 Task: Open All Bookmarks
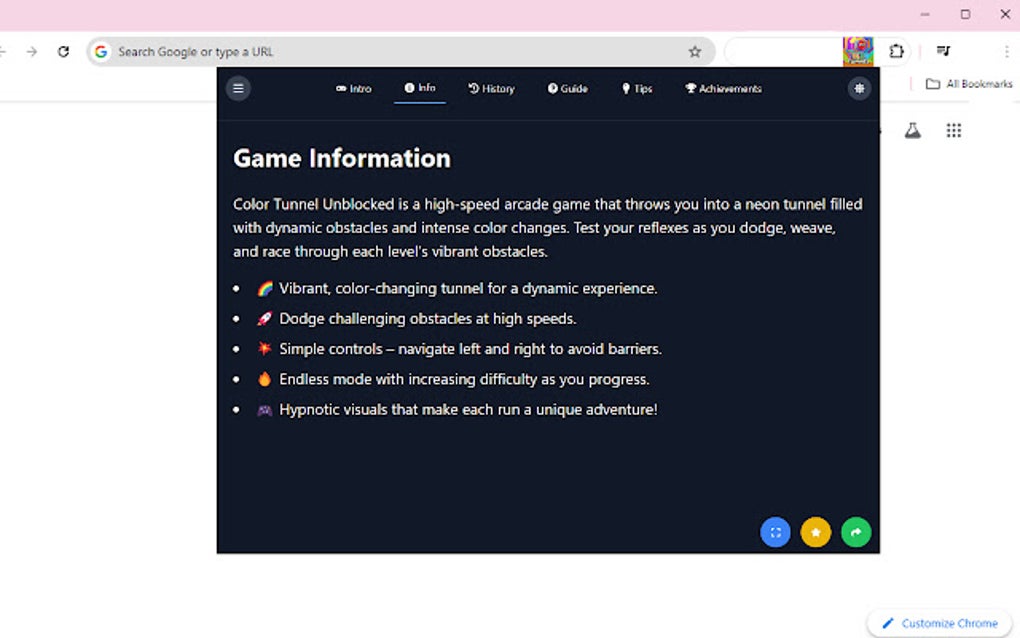pyautogui.click(x=965, y=84)
